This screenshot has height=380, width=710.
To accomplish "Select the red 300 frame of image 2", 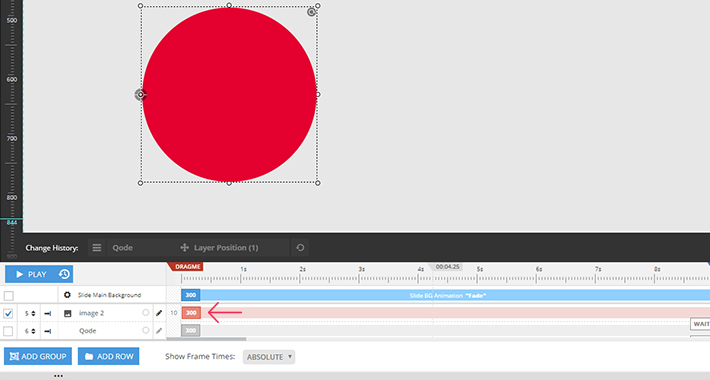I will click(x=191, y=313).
